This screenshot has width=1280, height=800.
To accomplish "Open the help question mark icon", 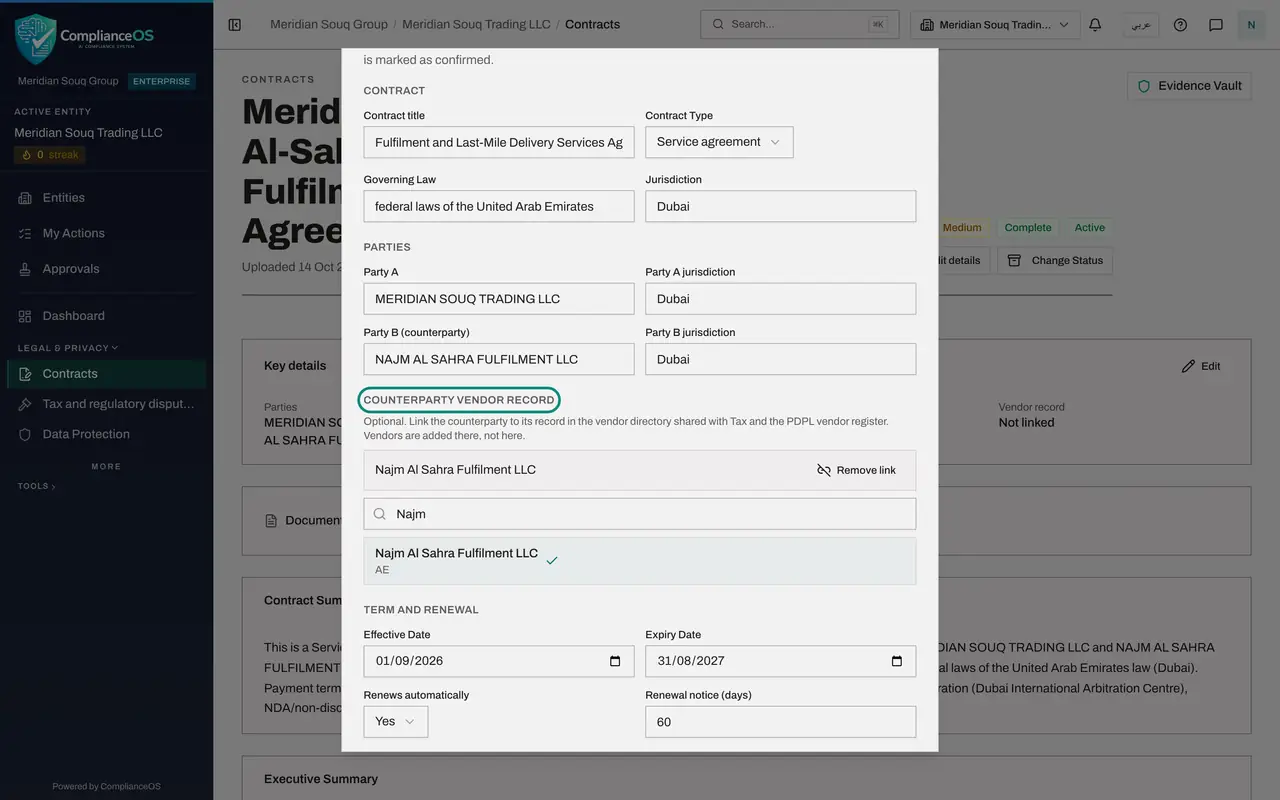I will click(x=1180, y=25).
